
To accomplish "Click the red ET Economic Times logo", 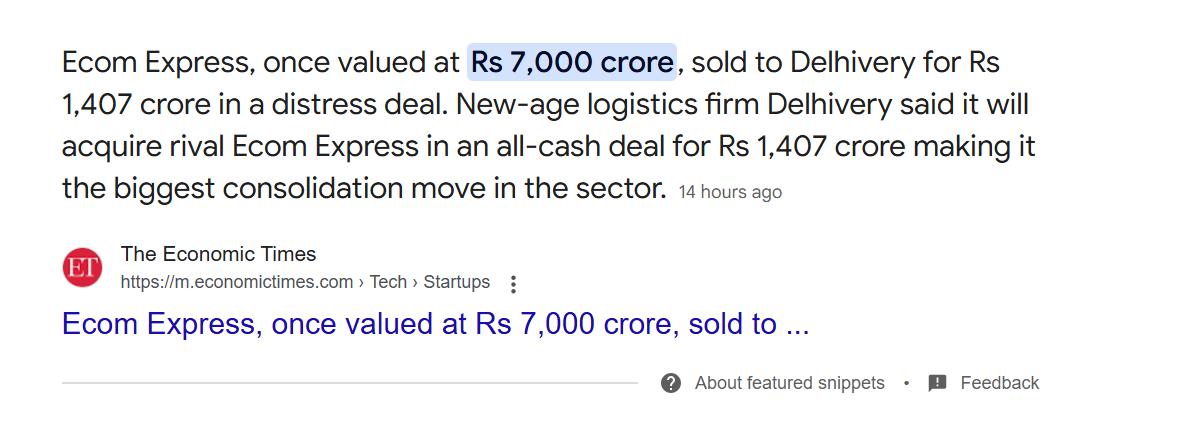I will [82, 267].
